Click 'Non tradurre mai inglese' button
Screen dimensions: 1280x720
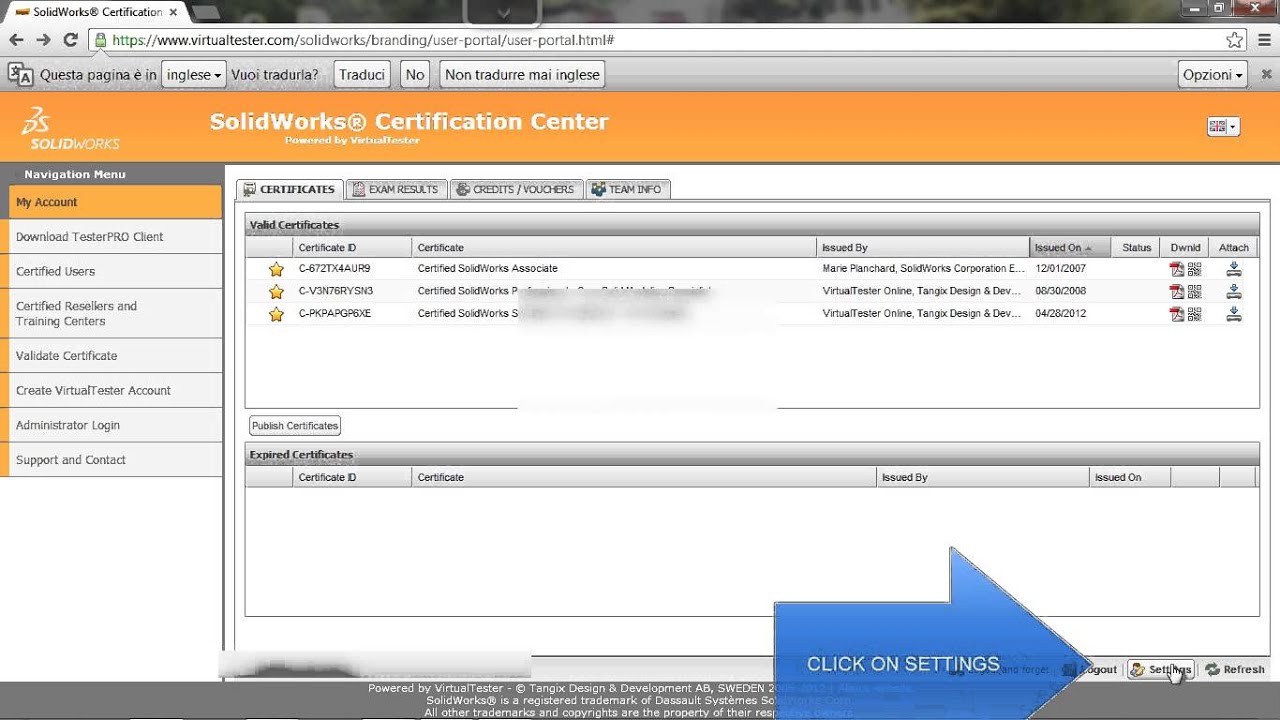[x=523, y=75]
